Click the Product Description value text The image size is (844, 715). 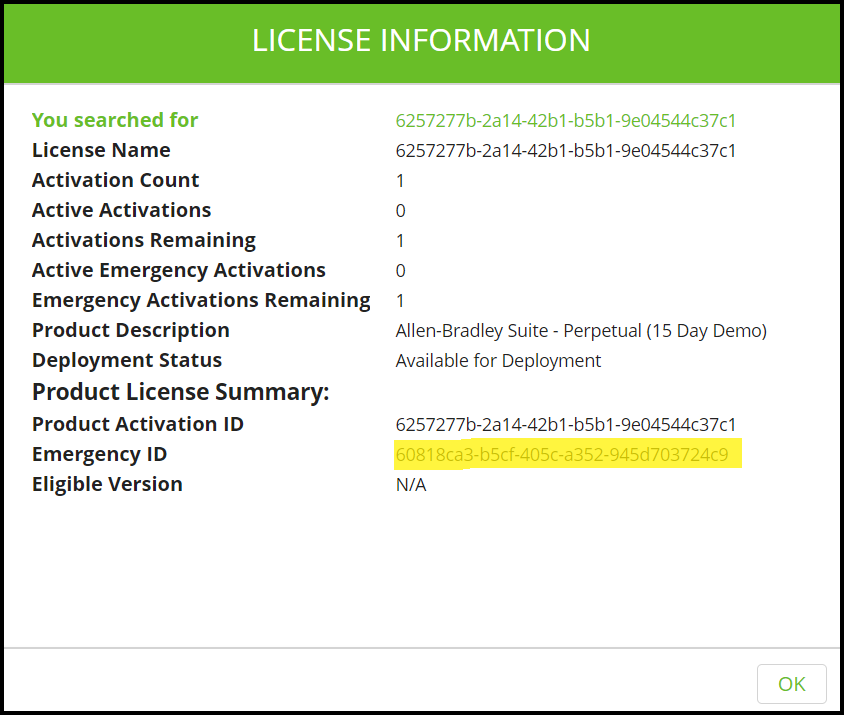click(x=581, y=331)
